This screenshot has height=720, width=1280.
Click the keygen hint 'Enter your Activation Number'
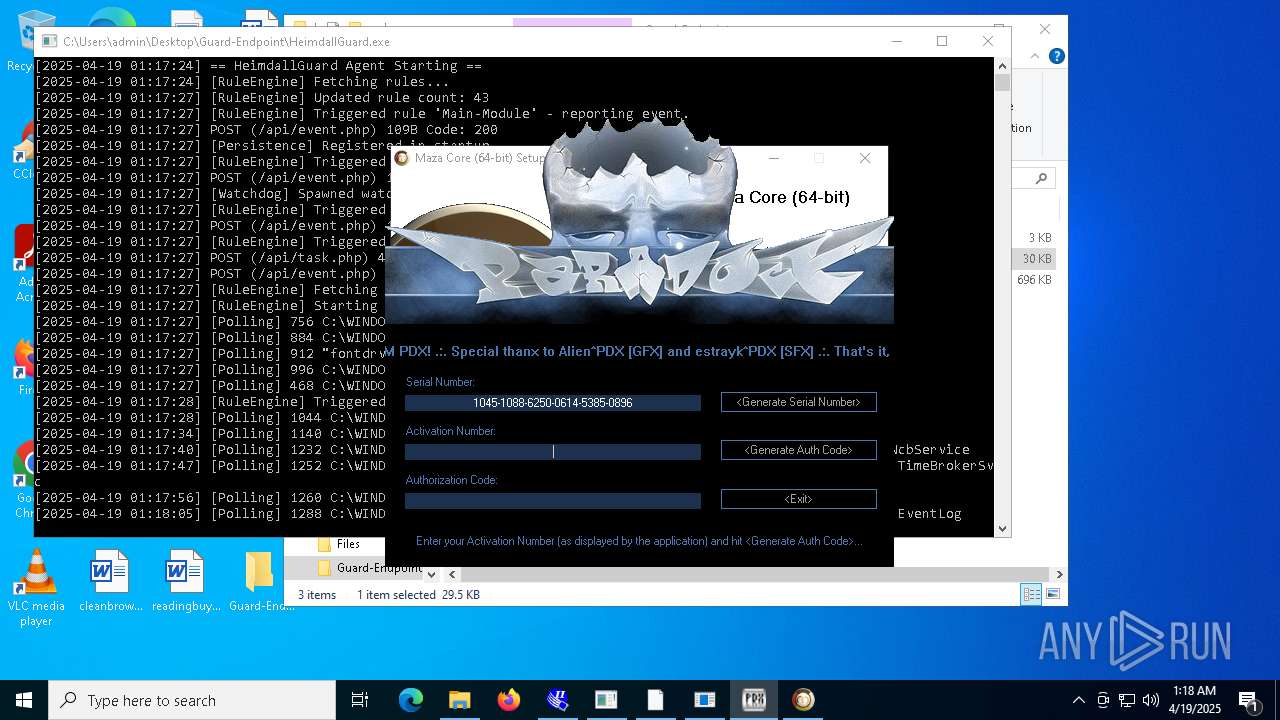(x=639, y=541)
